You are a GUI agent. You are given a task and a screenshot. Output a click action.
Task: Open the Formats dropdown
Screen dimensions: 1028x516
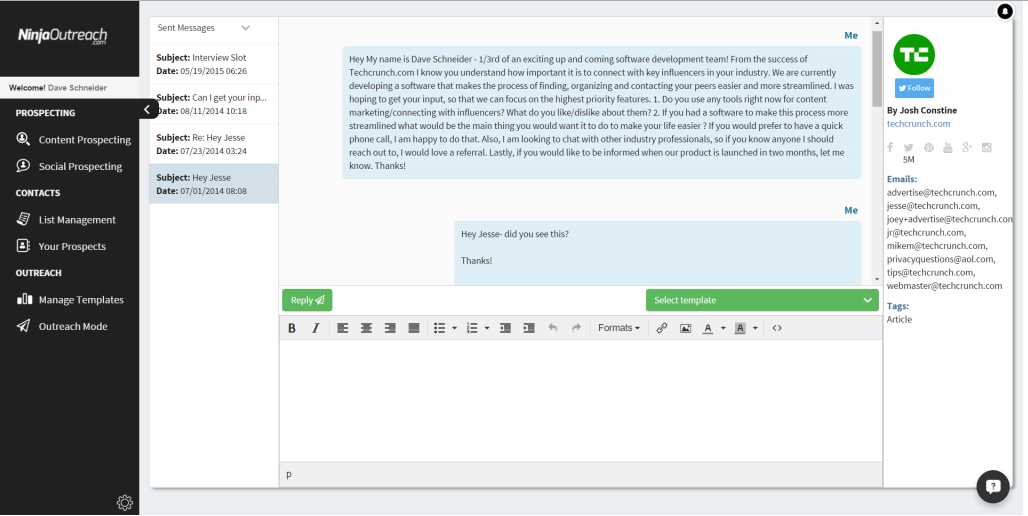pyautogui.click(x=619, y=328)
